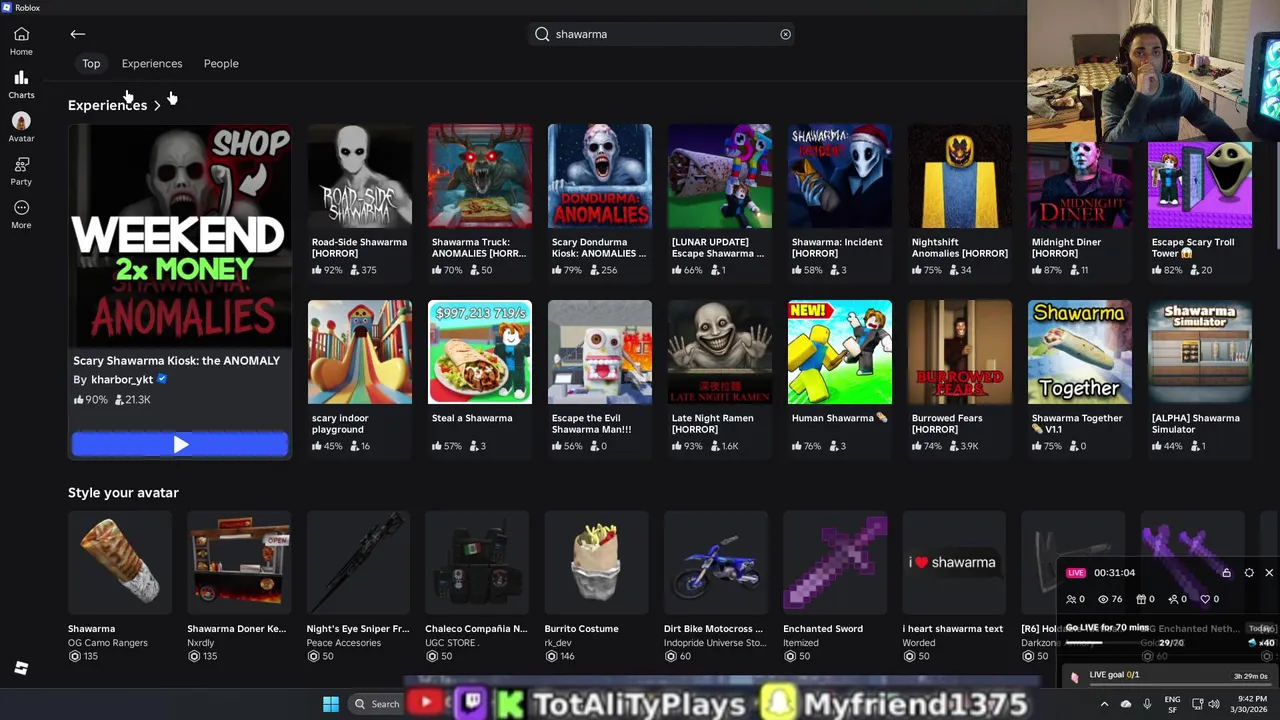Select i heart shawarma text item
The height and width of the screenshot is (720, 1280).
tap(954, 587)
